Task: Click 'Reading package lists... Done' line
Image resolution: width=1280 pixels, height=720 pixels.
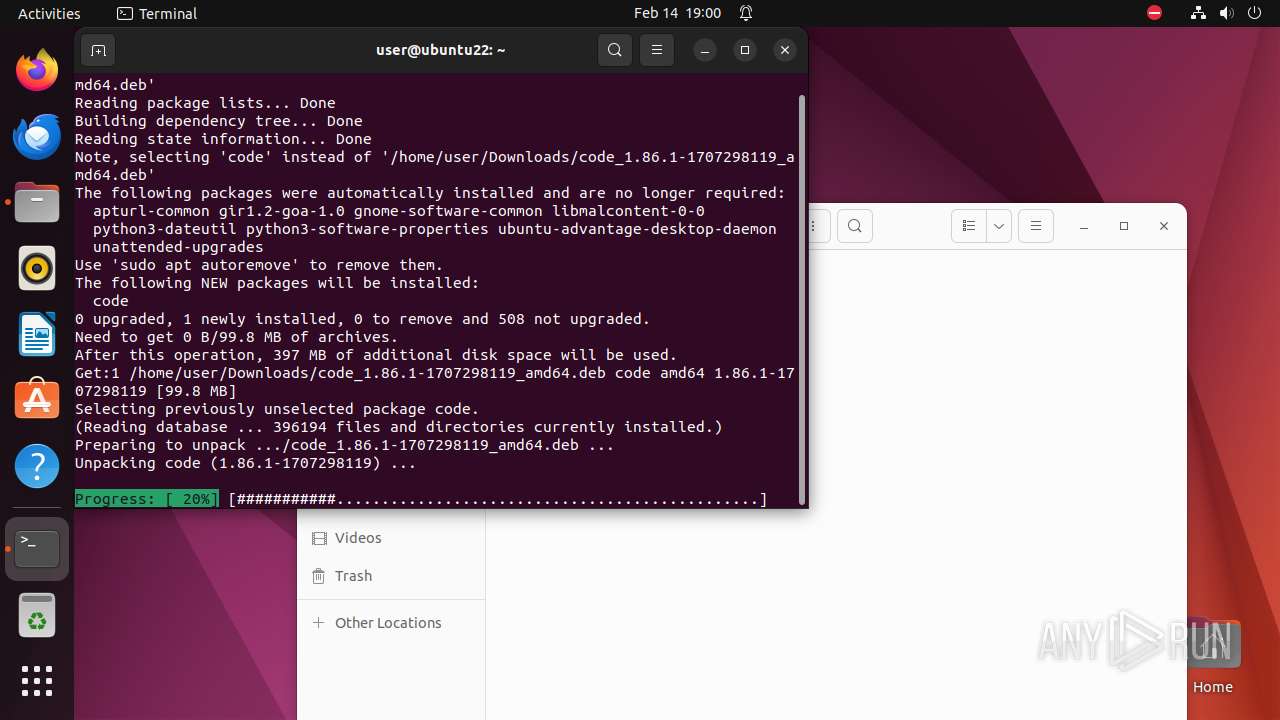Action: coord(205,103)
